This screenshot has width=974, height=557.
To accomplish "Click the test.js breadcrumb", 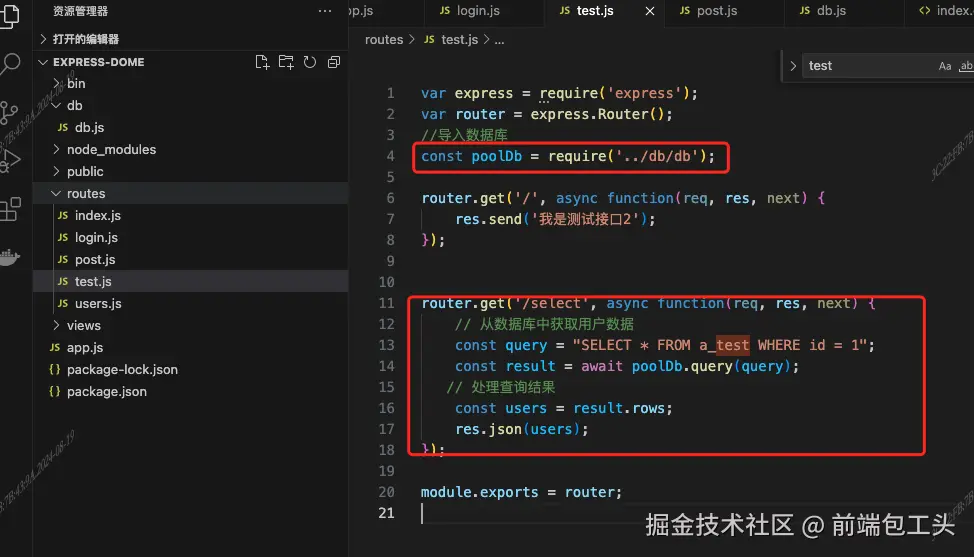I will 452,40.
